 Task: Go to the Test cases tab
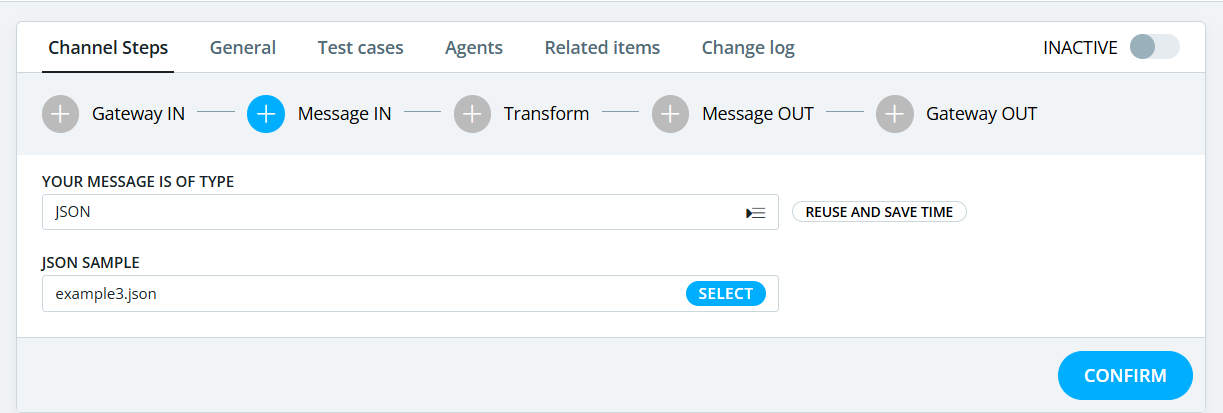click(361, 48)
